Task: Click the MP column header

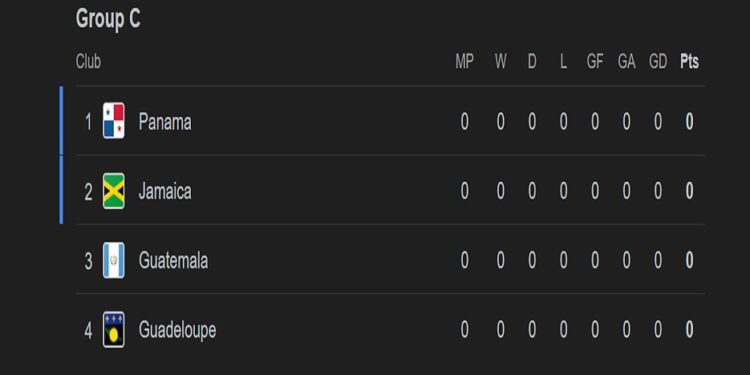Action: click(x=464, y=62)
